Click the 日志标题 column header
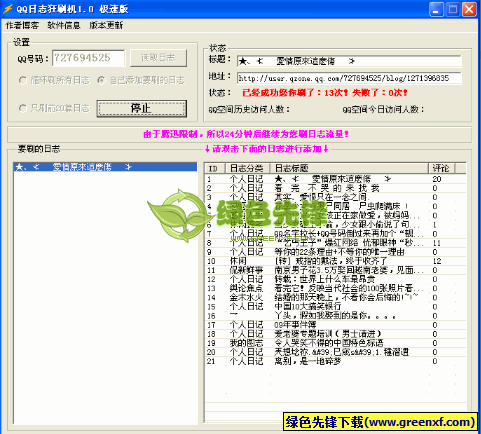Screen dimensions: 481x434 click(349, 168)
